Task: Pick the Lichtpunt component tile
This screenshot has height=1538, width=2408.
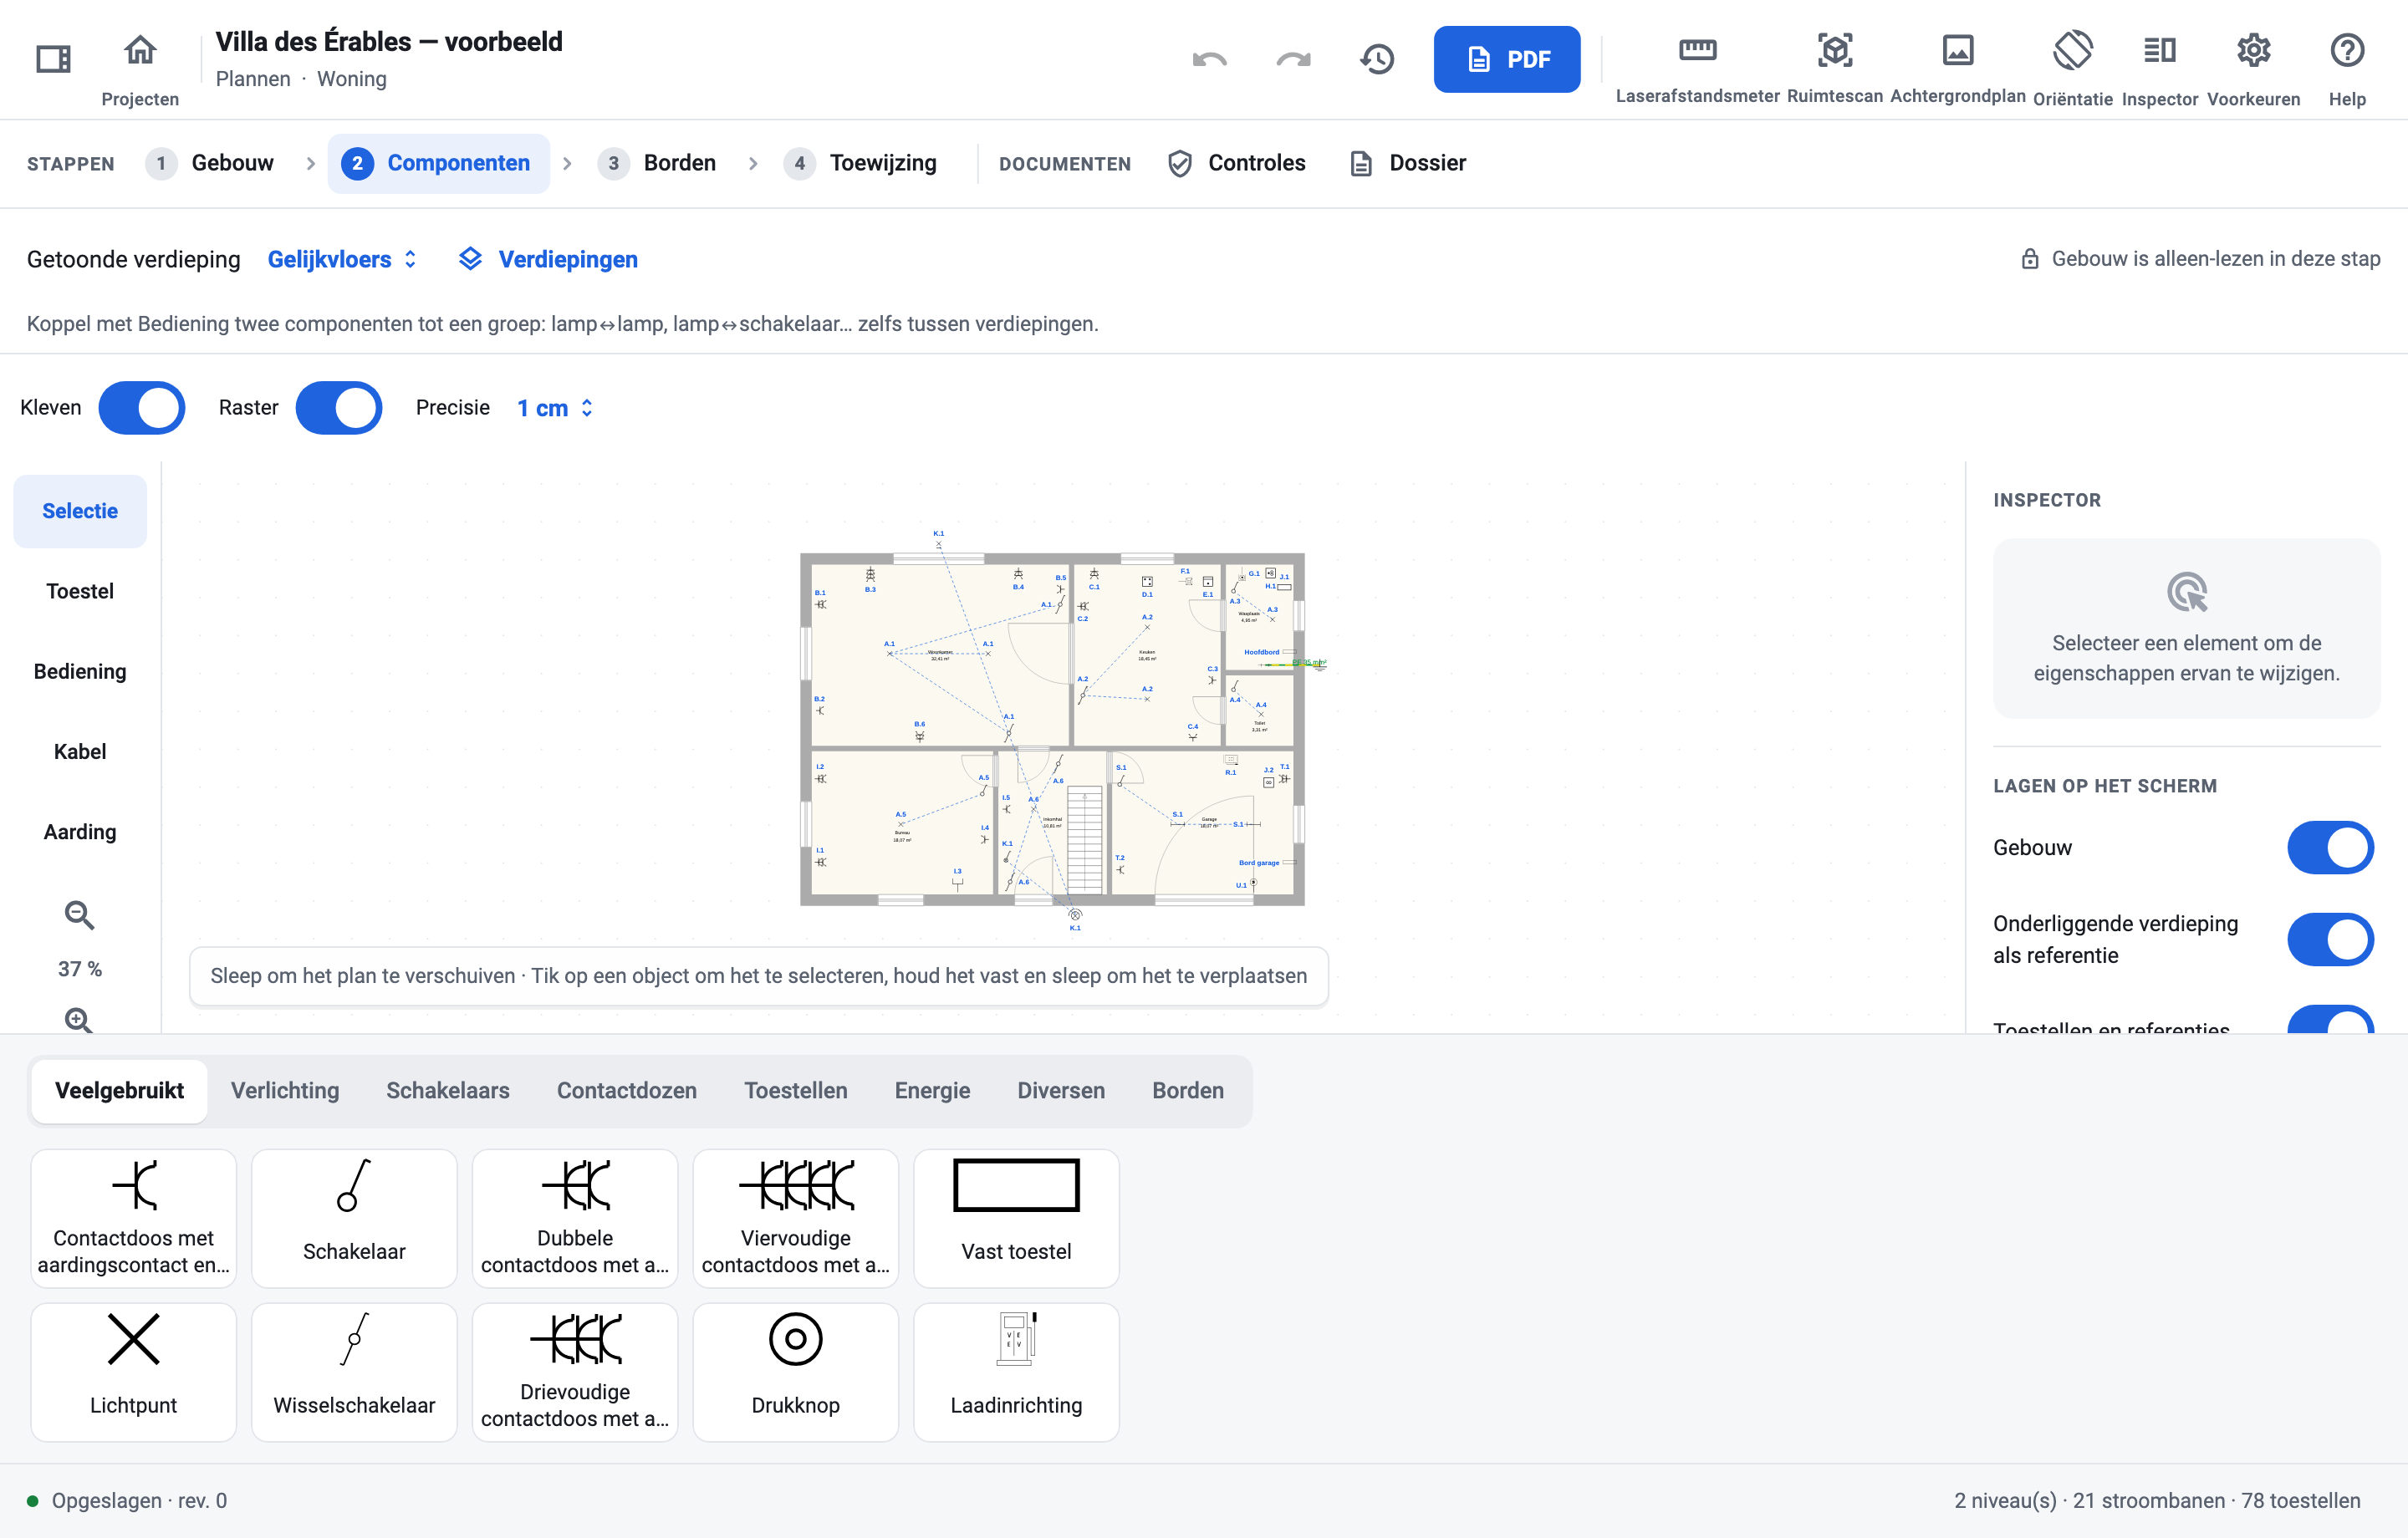Action: 133,1371
